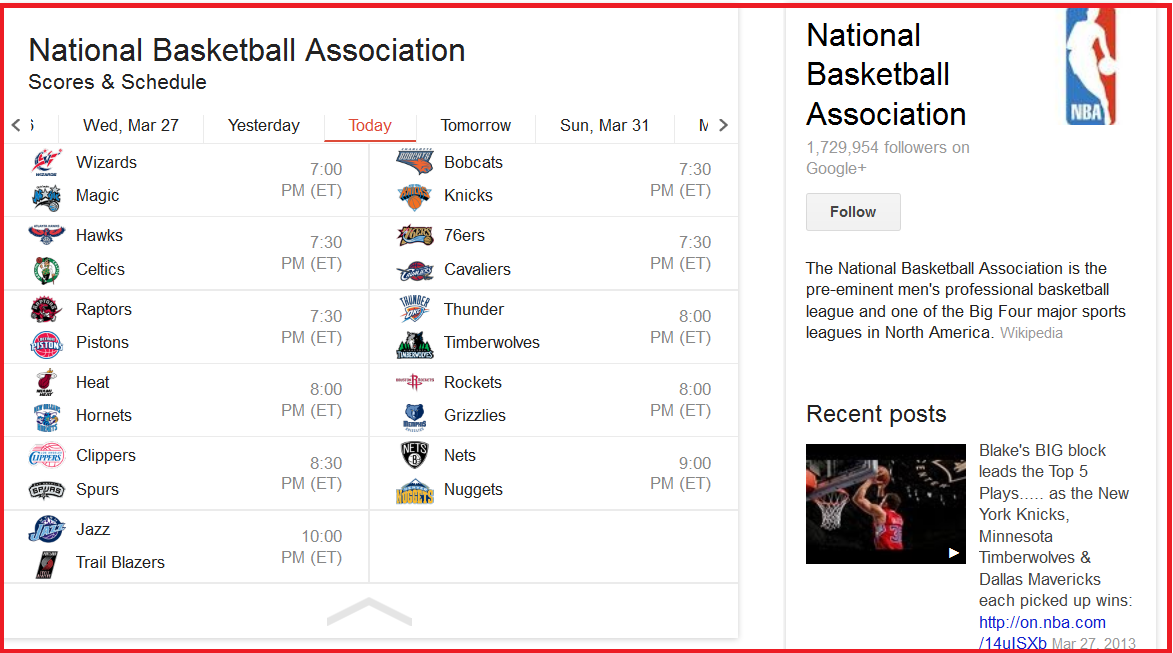
Task: Open the Tomorrow schedule tab
Action: [x=476, y=126]
